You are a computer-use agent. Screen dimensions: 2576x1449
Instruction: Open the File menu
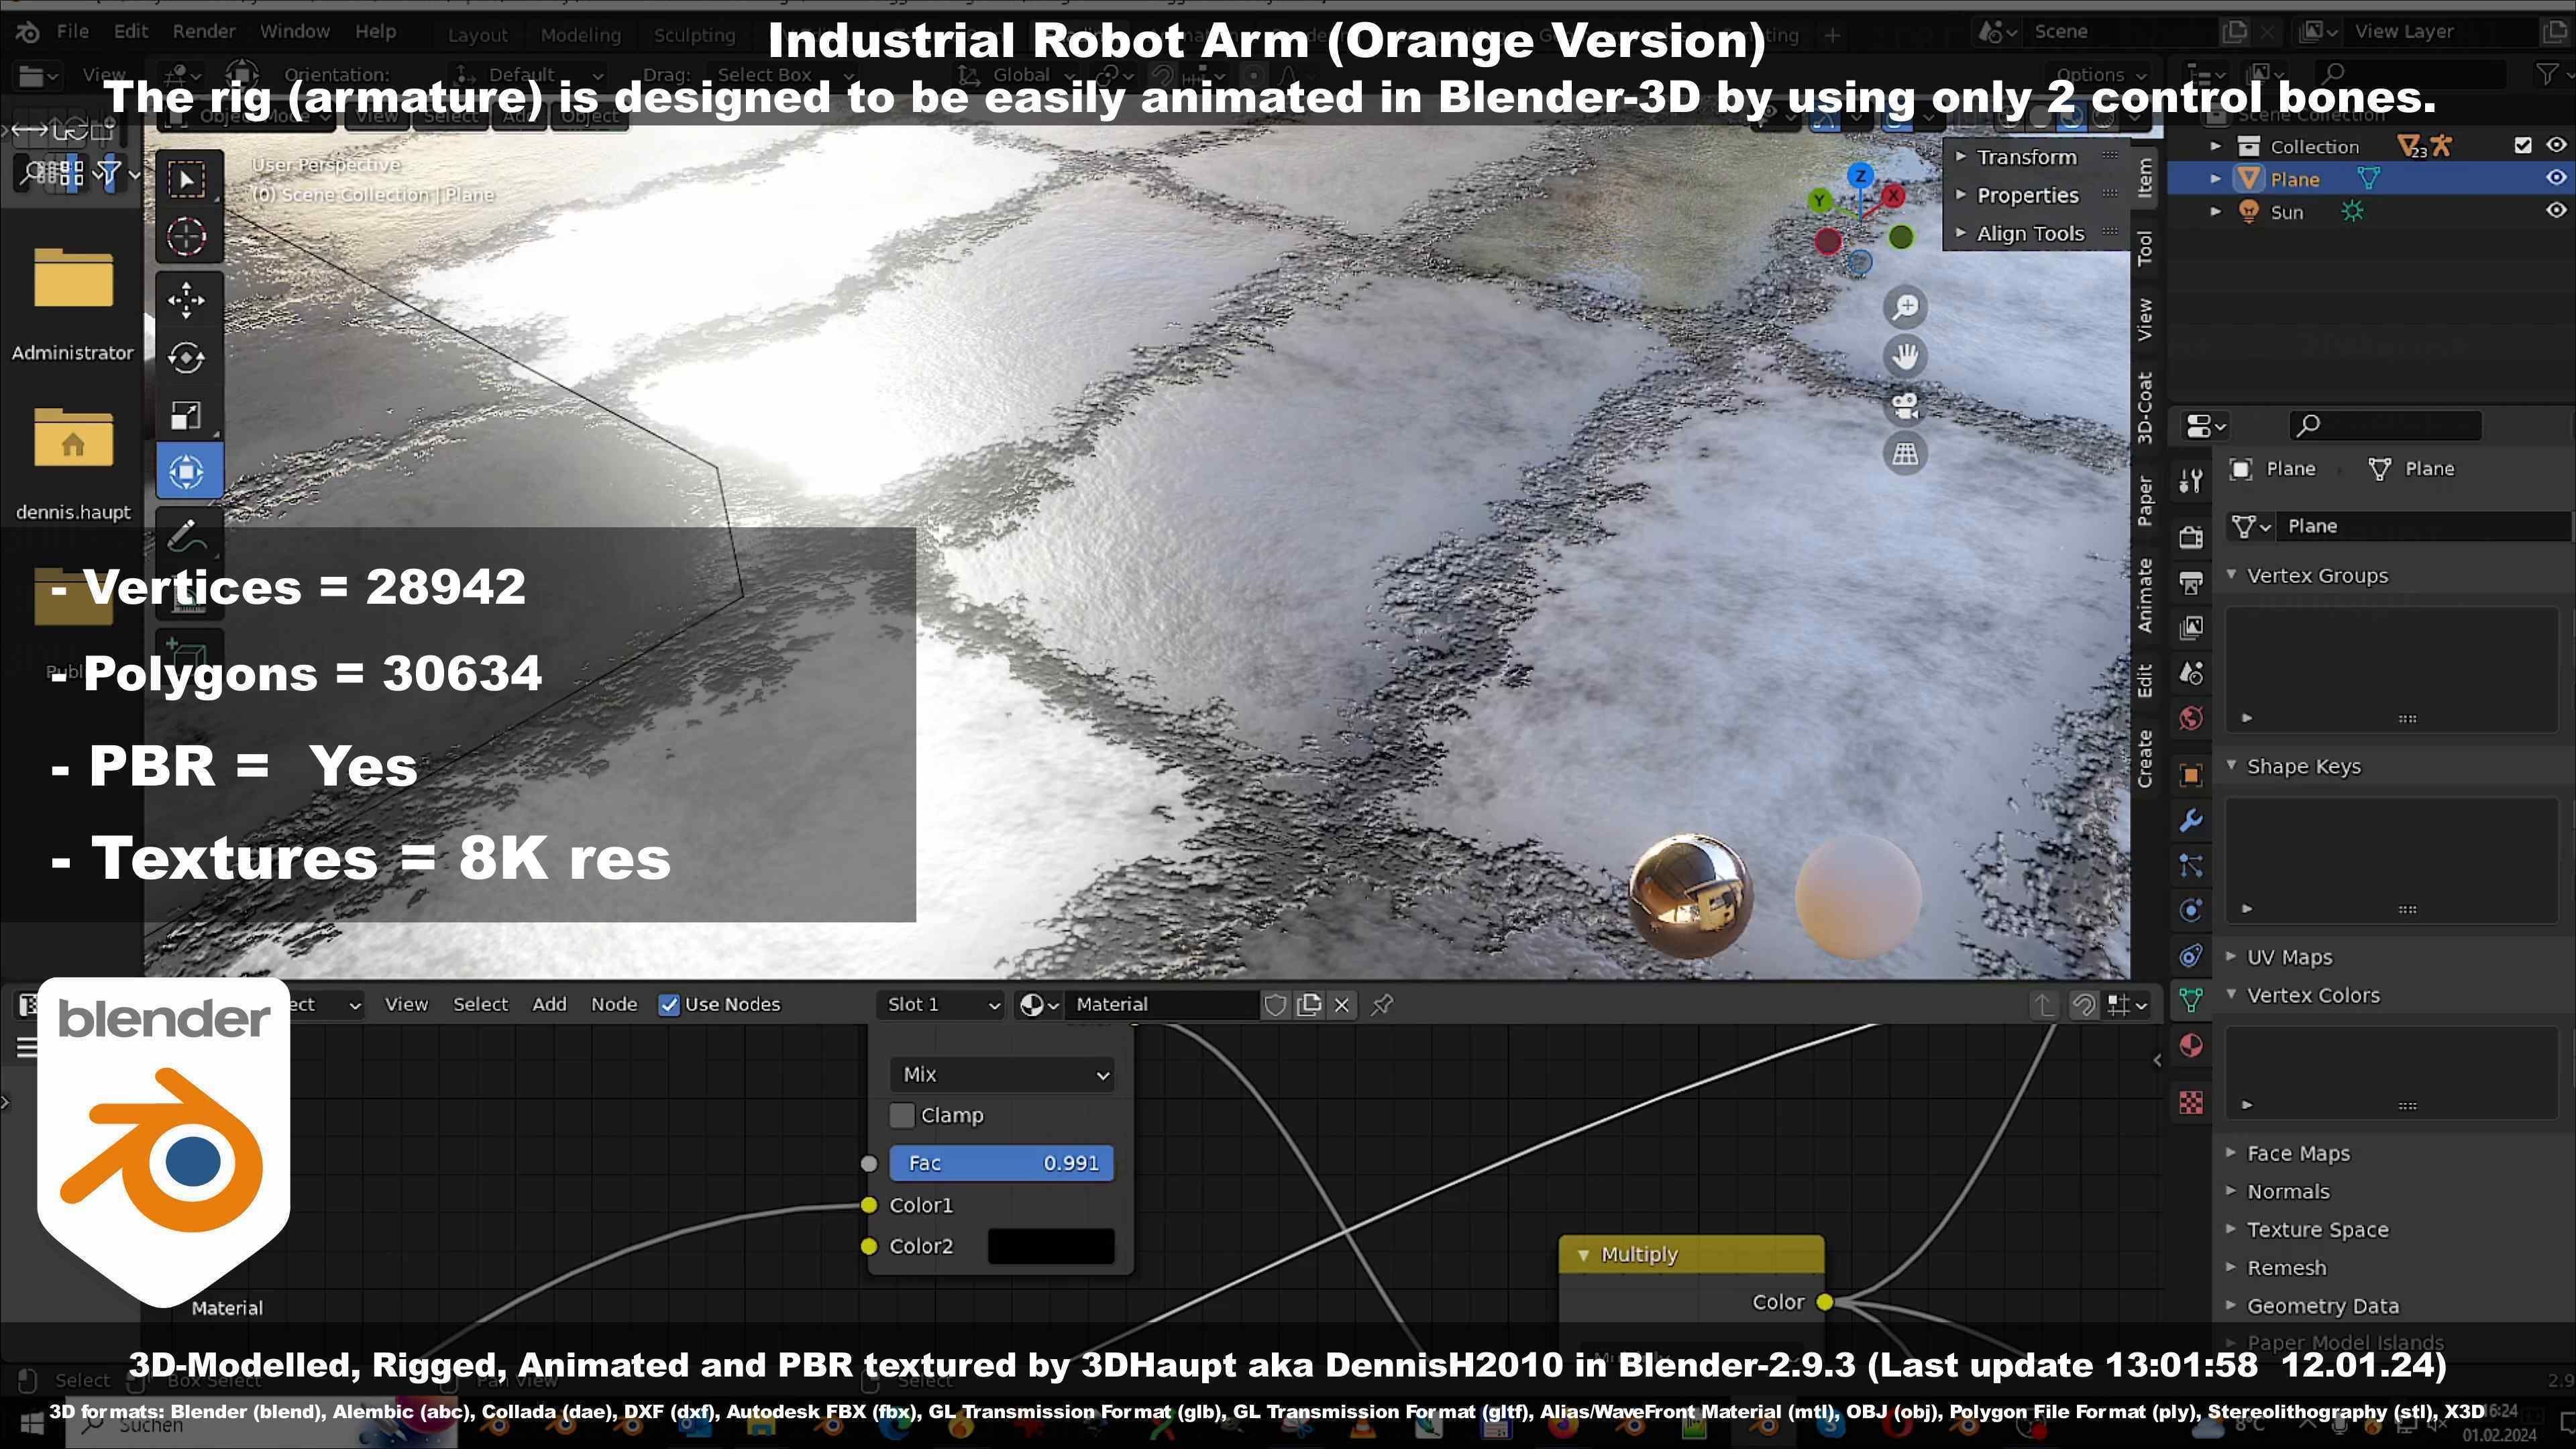click(72, 31)
